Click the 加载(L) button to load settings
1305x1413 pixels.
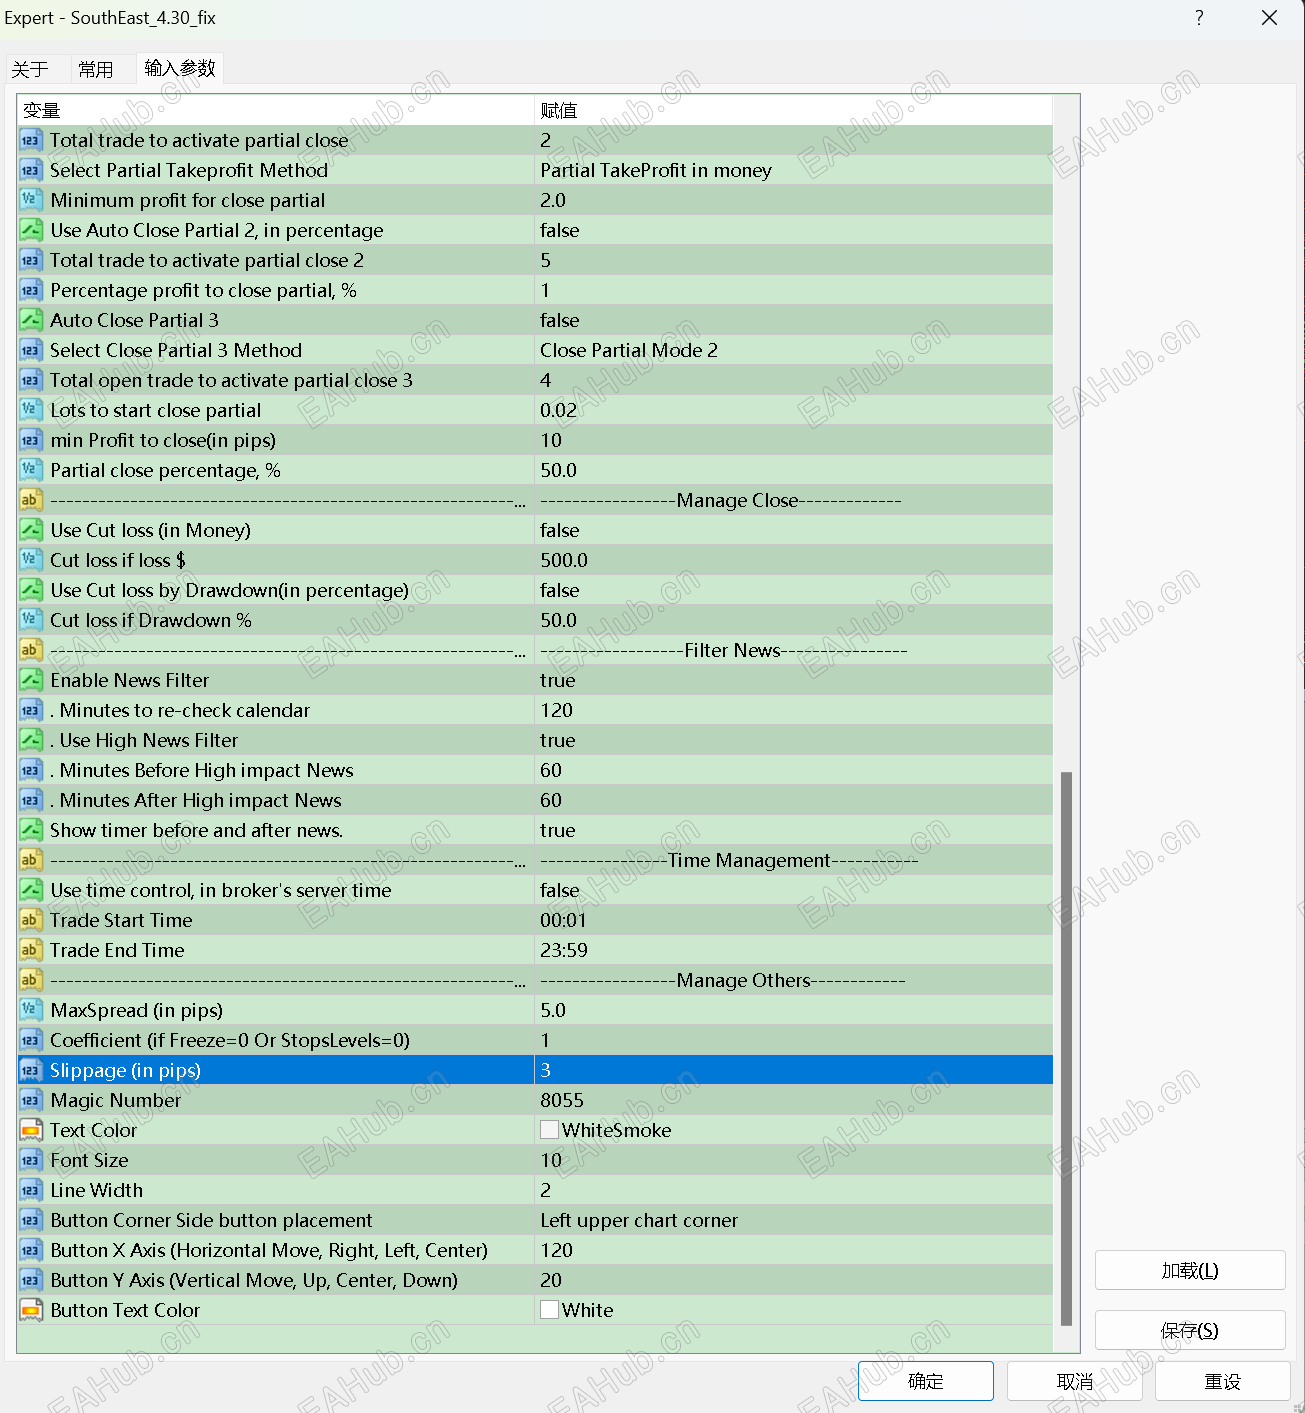tap(1189, 1270)
